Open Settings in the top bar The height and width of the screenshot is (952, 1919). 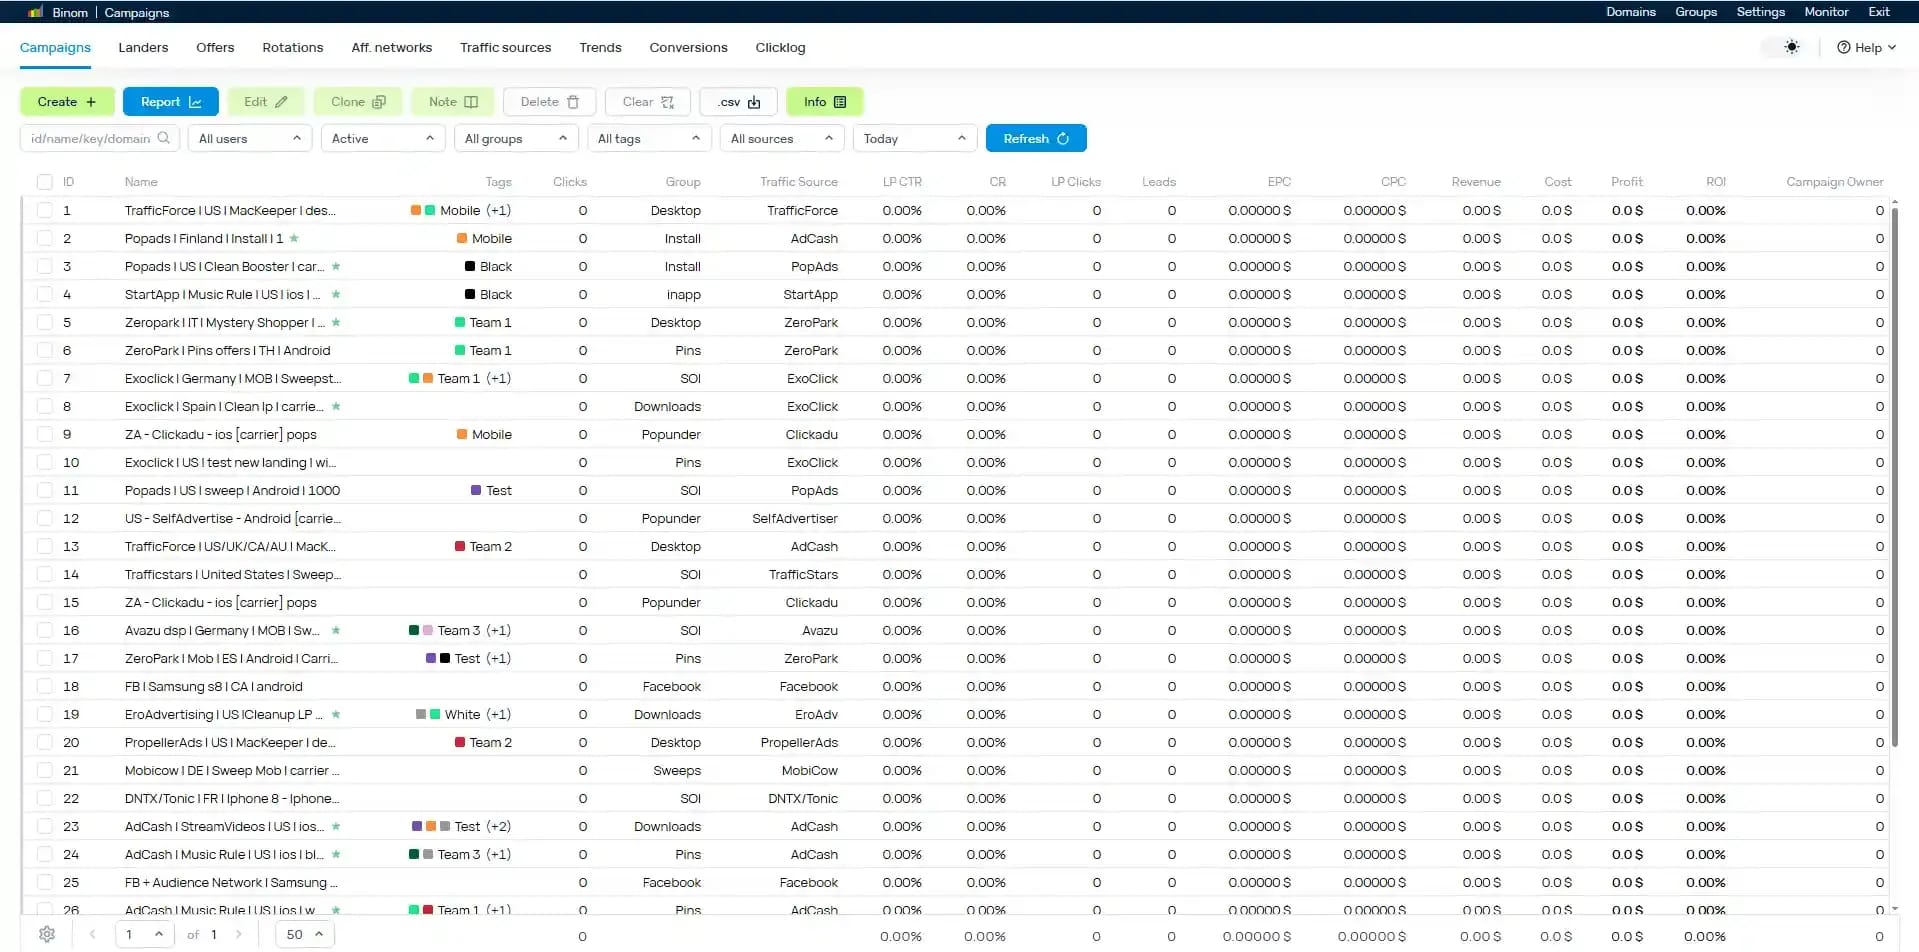[x=1760, y=12]
